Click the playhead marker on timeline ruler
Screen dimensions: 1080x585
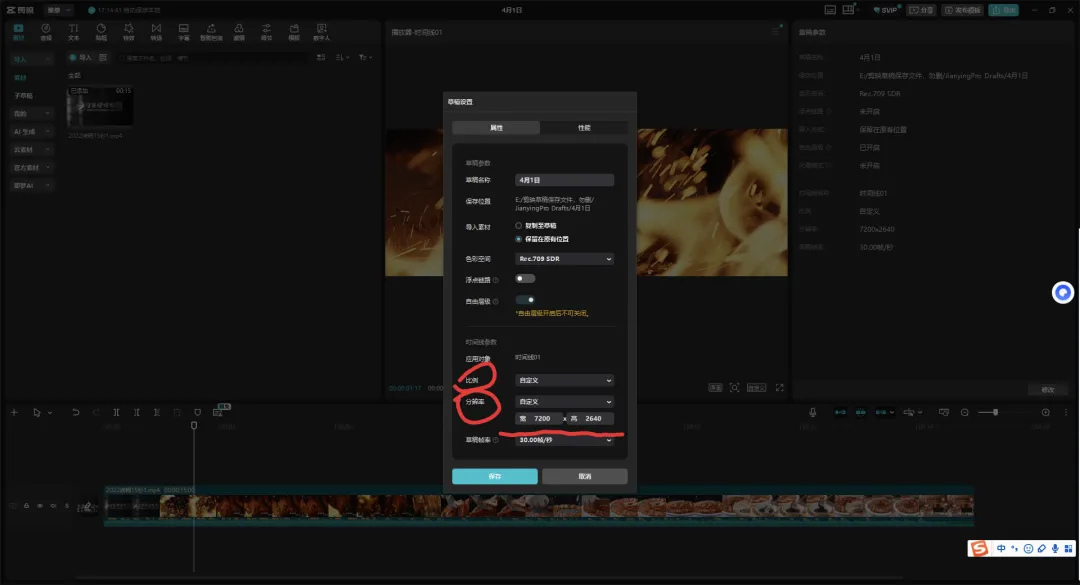click(194, 426)
